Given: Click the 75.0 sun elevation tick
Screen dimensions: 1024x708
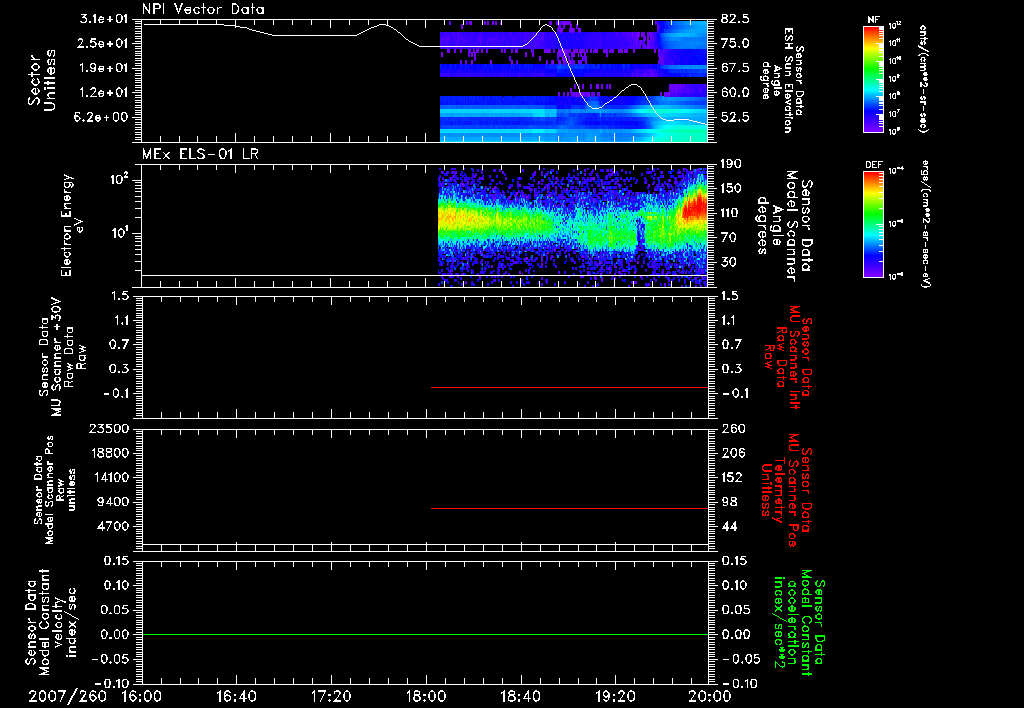Looking at the screenshot, I should [735, 43].
